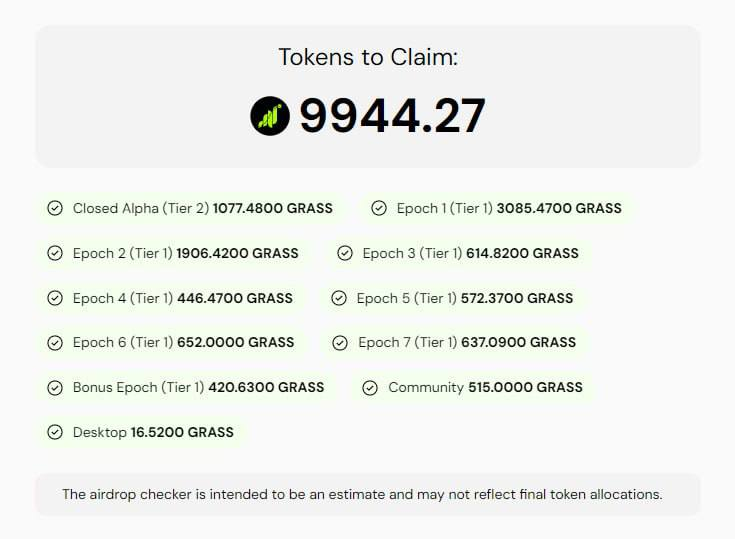The image size is (735, 539).
Task: Click the Closed Alpha checkmark icon
Action: click(x=55, y=208)
